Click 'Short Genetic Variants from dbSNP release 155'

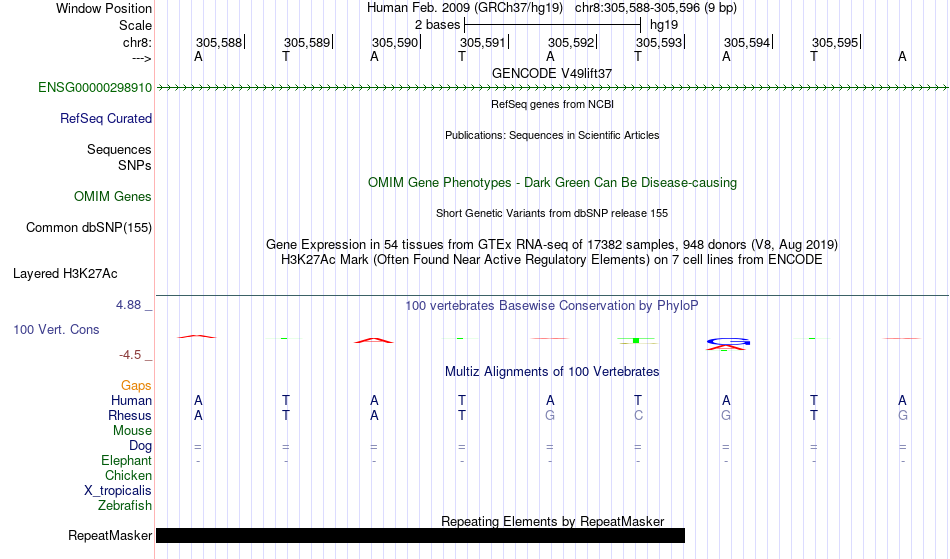pyautogui.click(x=552, y=213)
